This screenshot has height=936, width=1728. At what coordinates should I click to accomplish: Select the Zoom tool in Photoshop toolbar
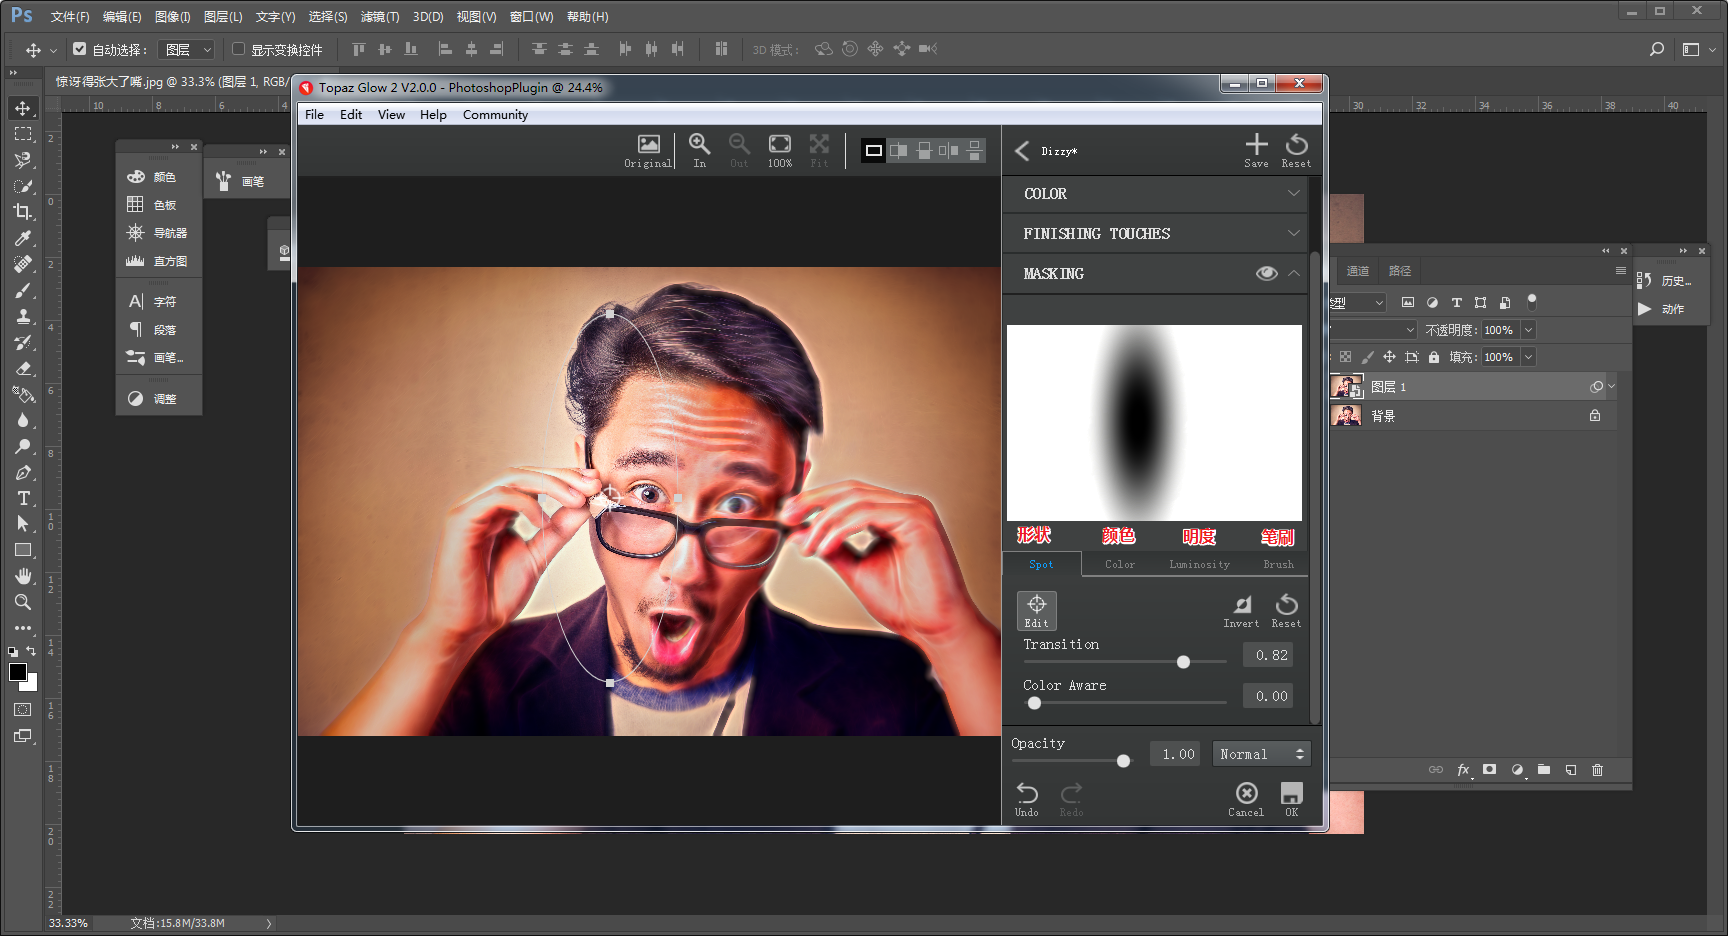pyautogui.click(x=23, y=602)
